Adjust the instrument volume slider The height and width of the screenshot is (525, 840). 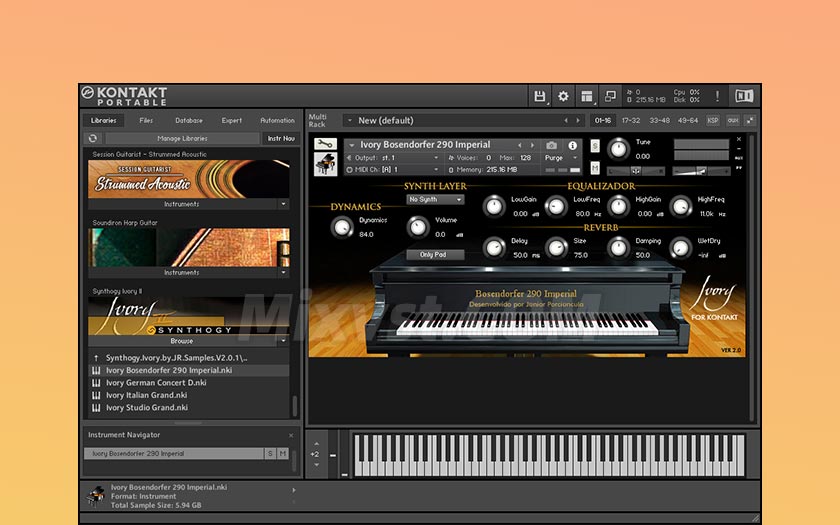coord(701,171)
